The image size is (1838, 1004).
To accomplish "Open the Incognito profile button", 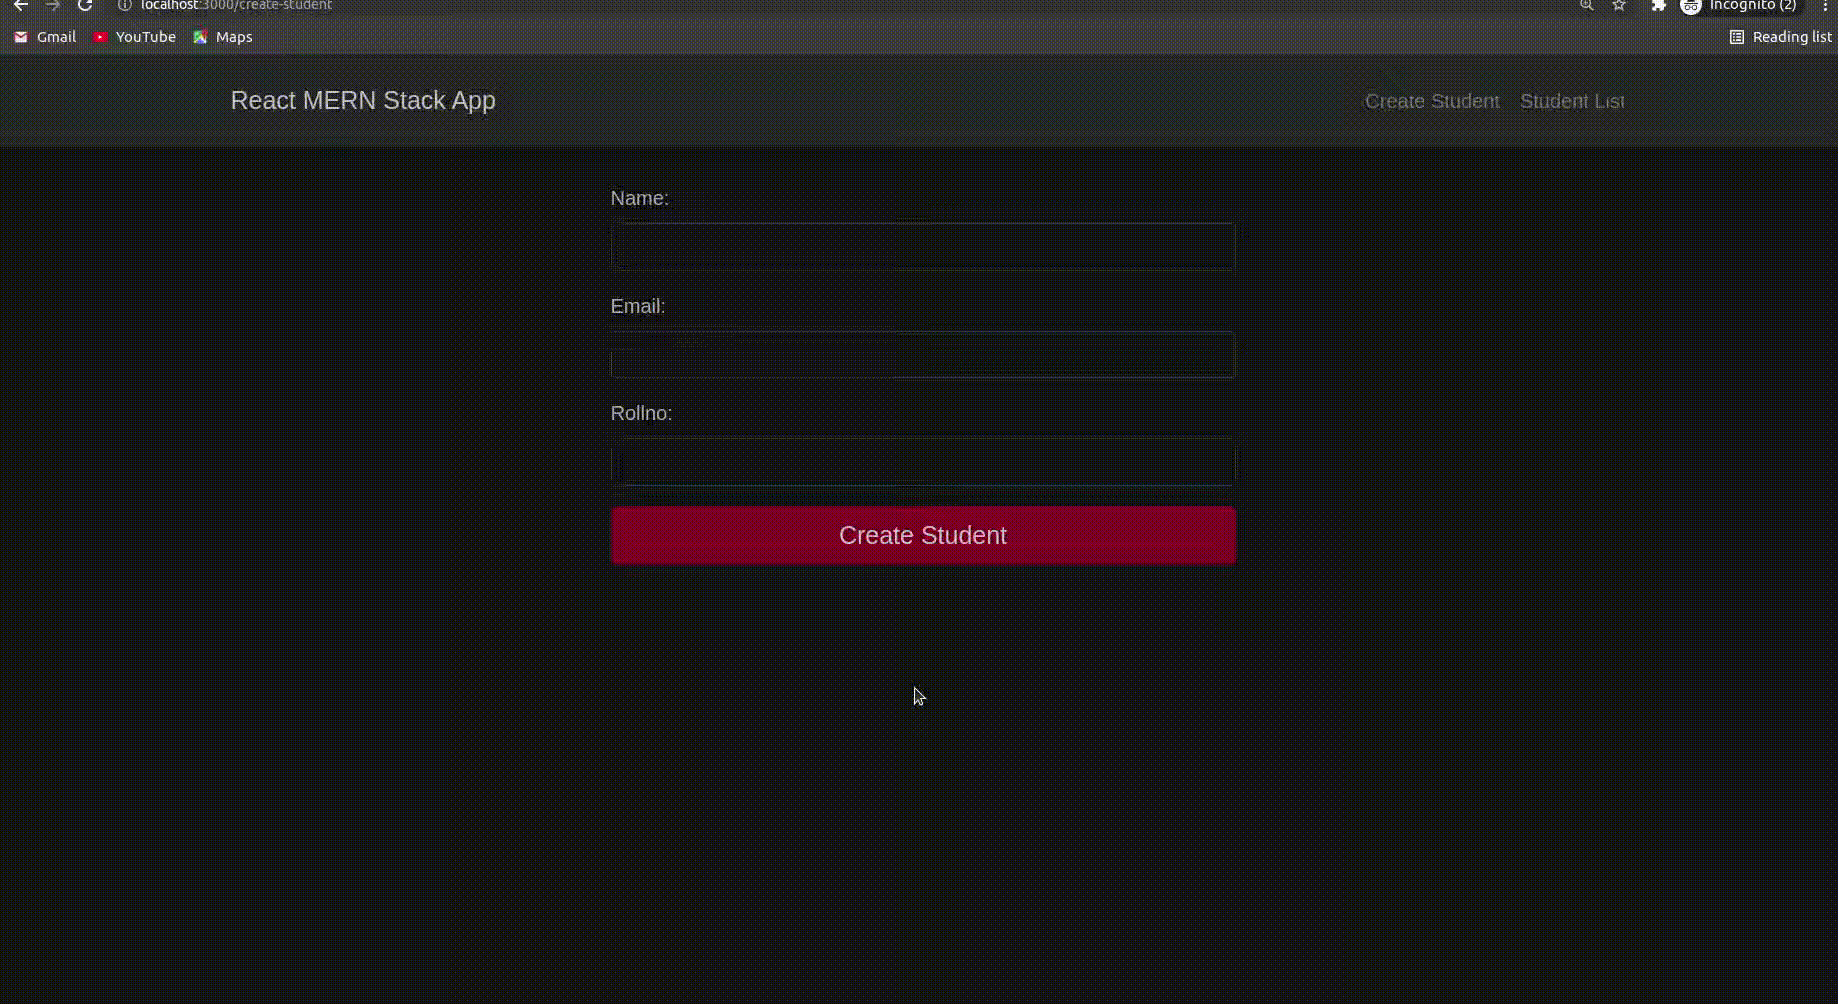I will point(1741,5).
